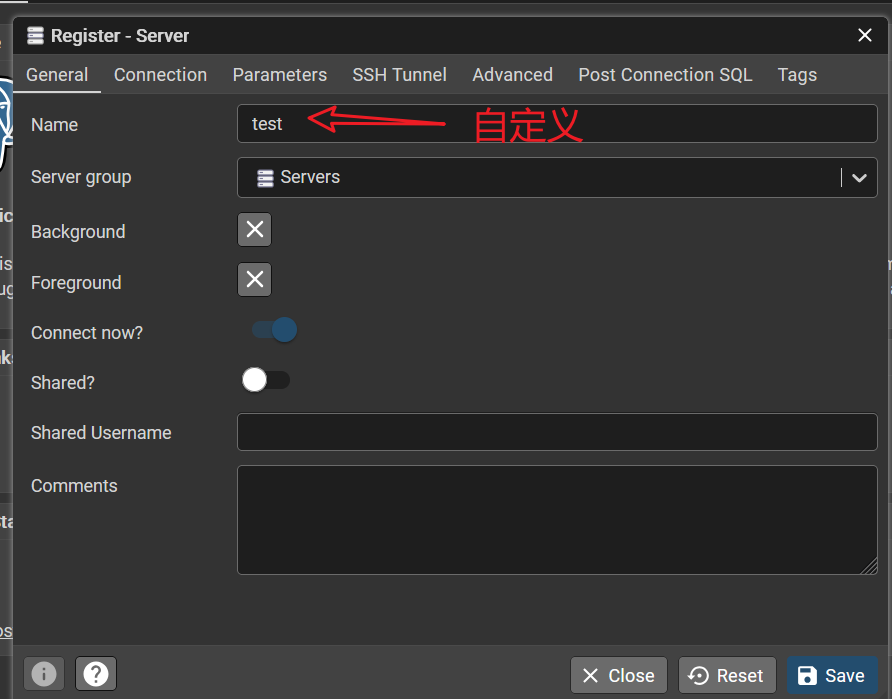The width and height of the screenshot is (892, 699).
Task: Switch to the Tags tab
Action: tap(797, 75)
